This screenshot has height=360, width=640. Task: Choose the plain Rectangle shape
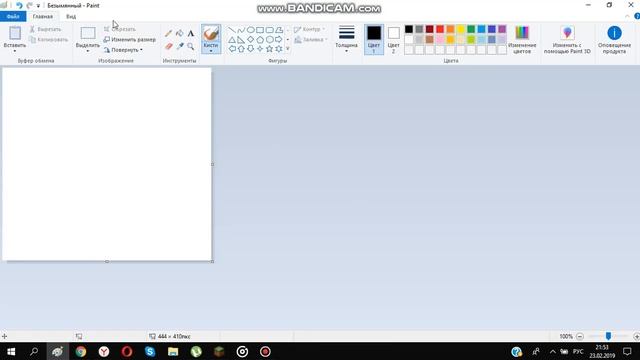click(x=260, y=30)
